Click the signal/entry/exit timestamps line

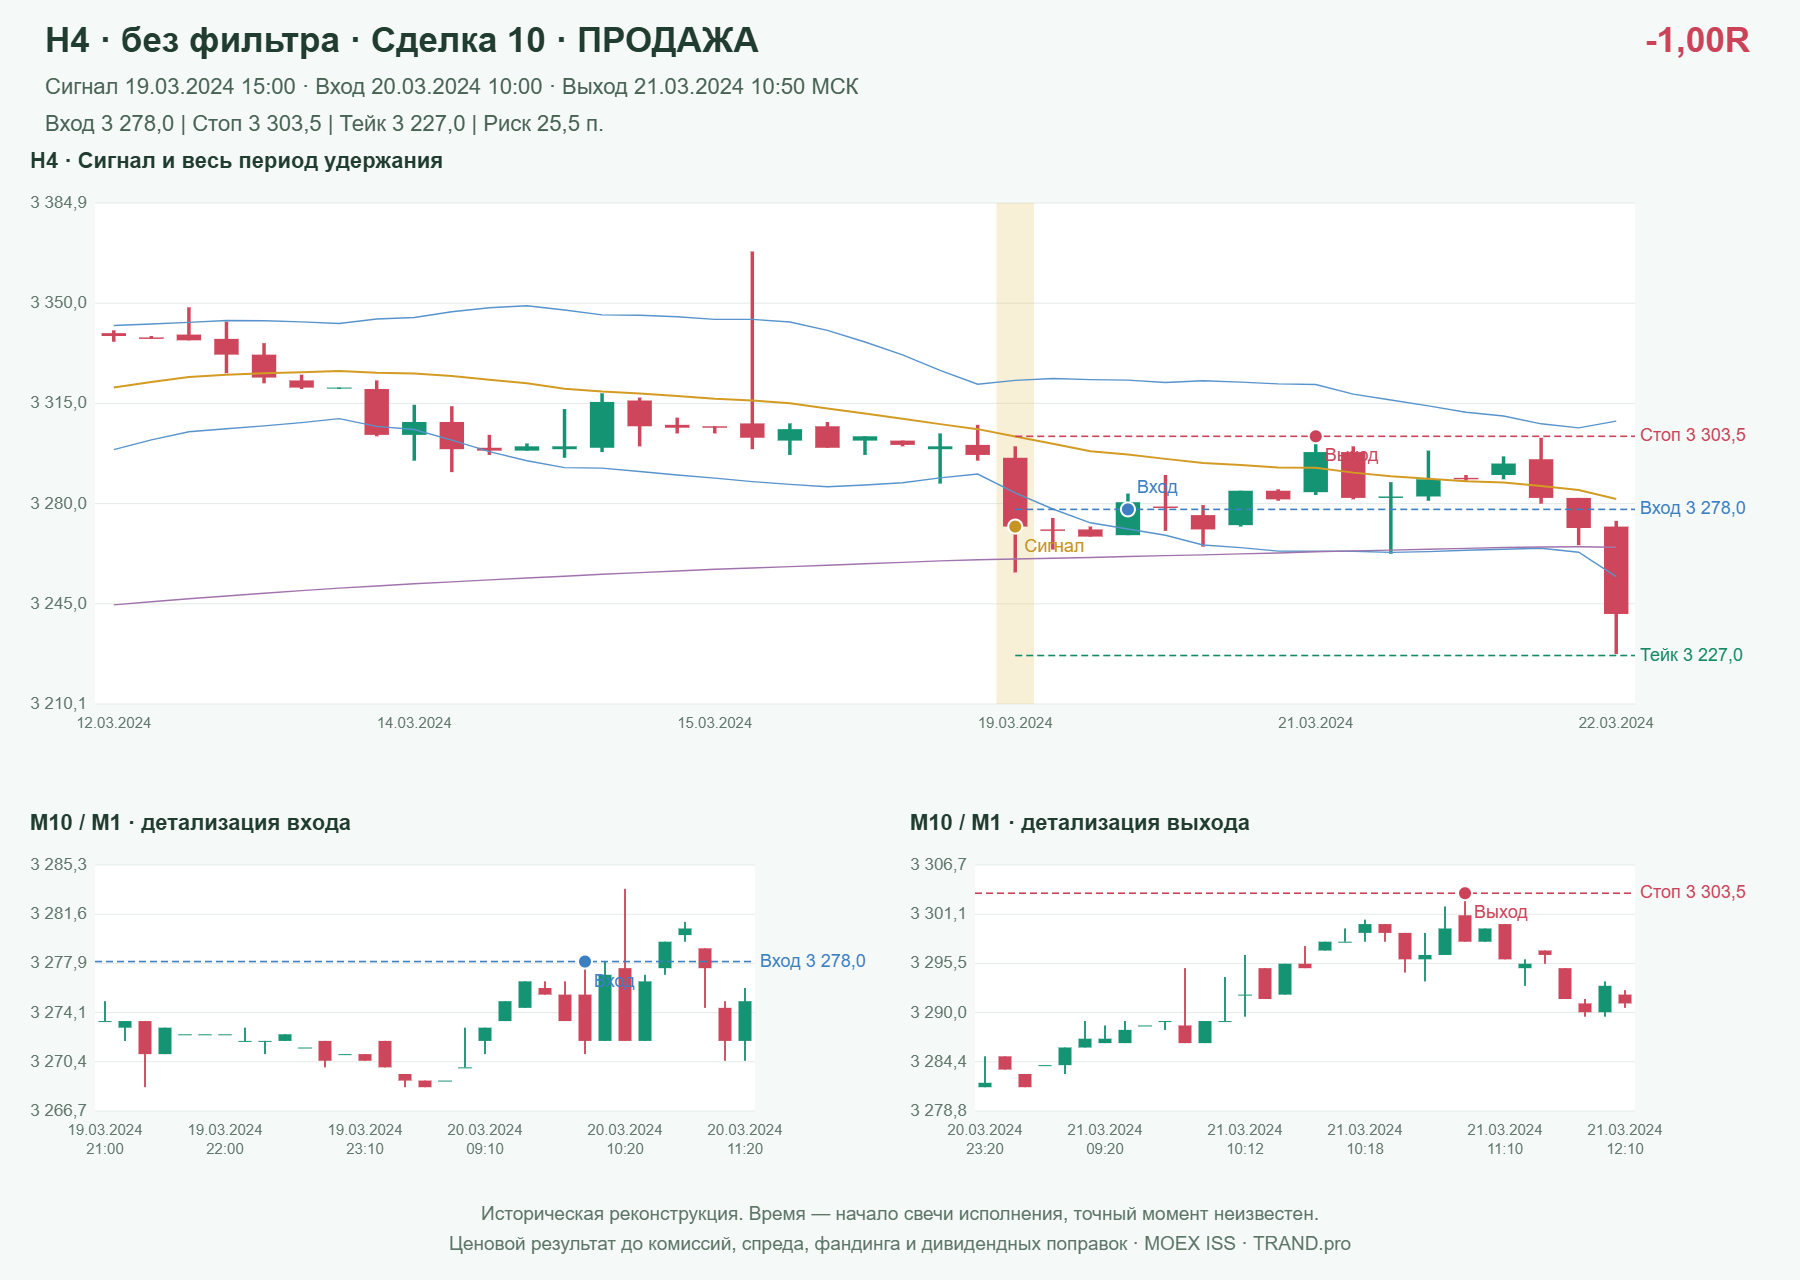pyautogui.click(x=452, y=87)
